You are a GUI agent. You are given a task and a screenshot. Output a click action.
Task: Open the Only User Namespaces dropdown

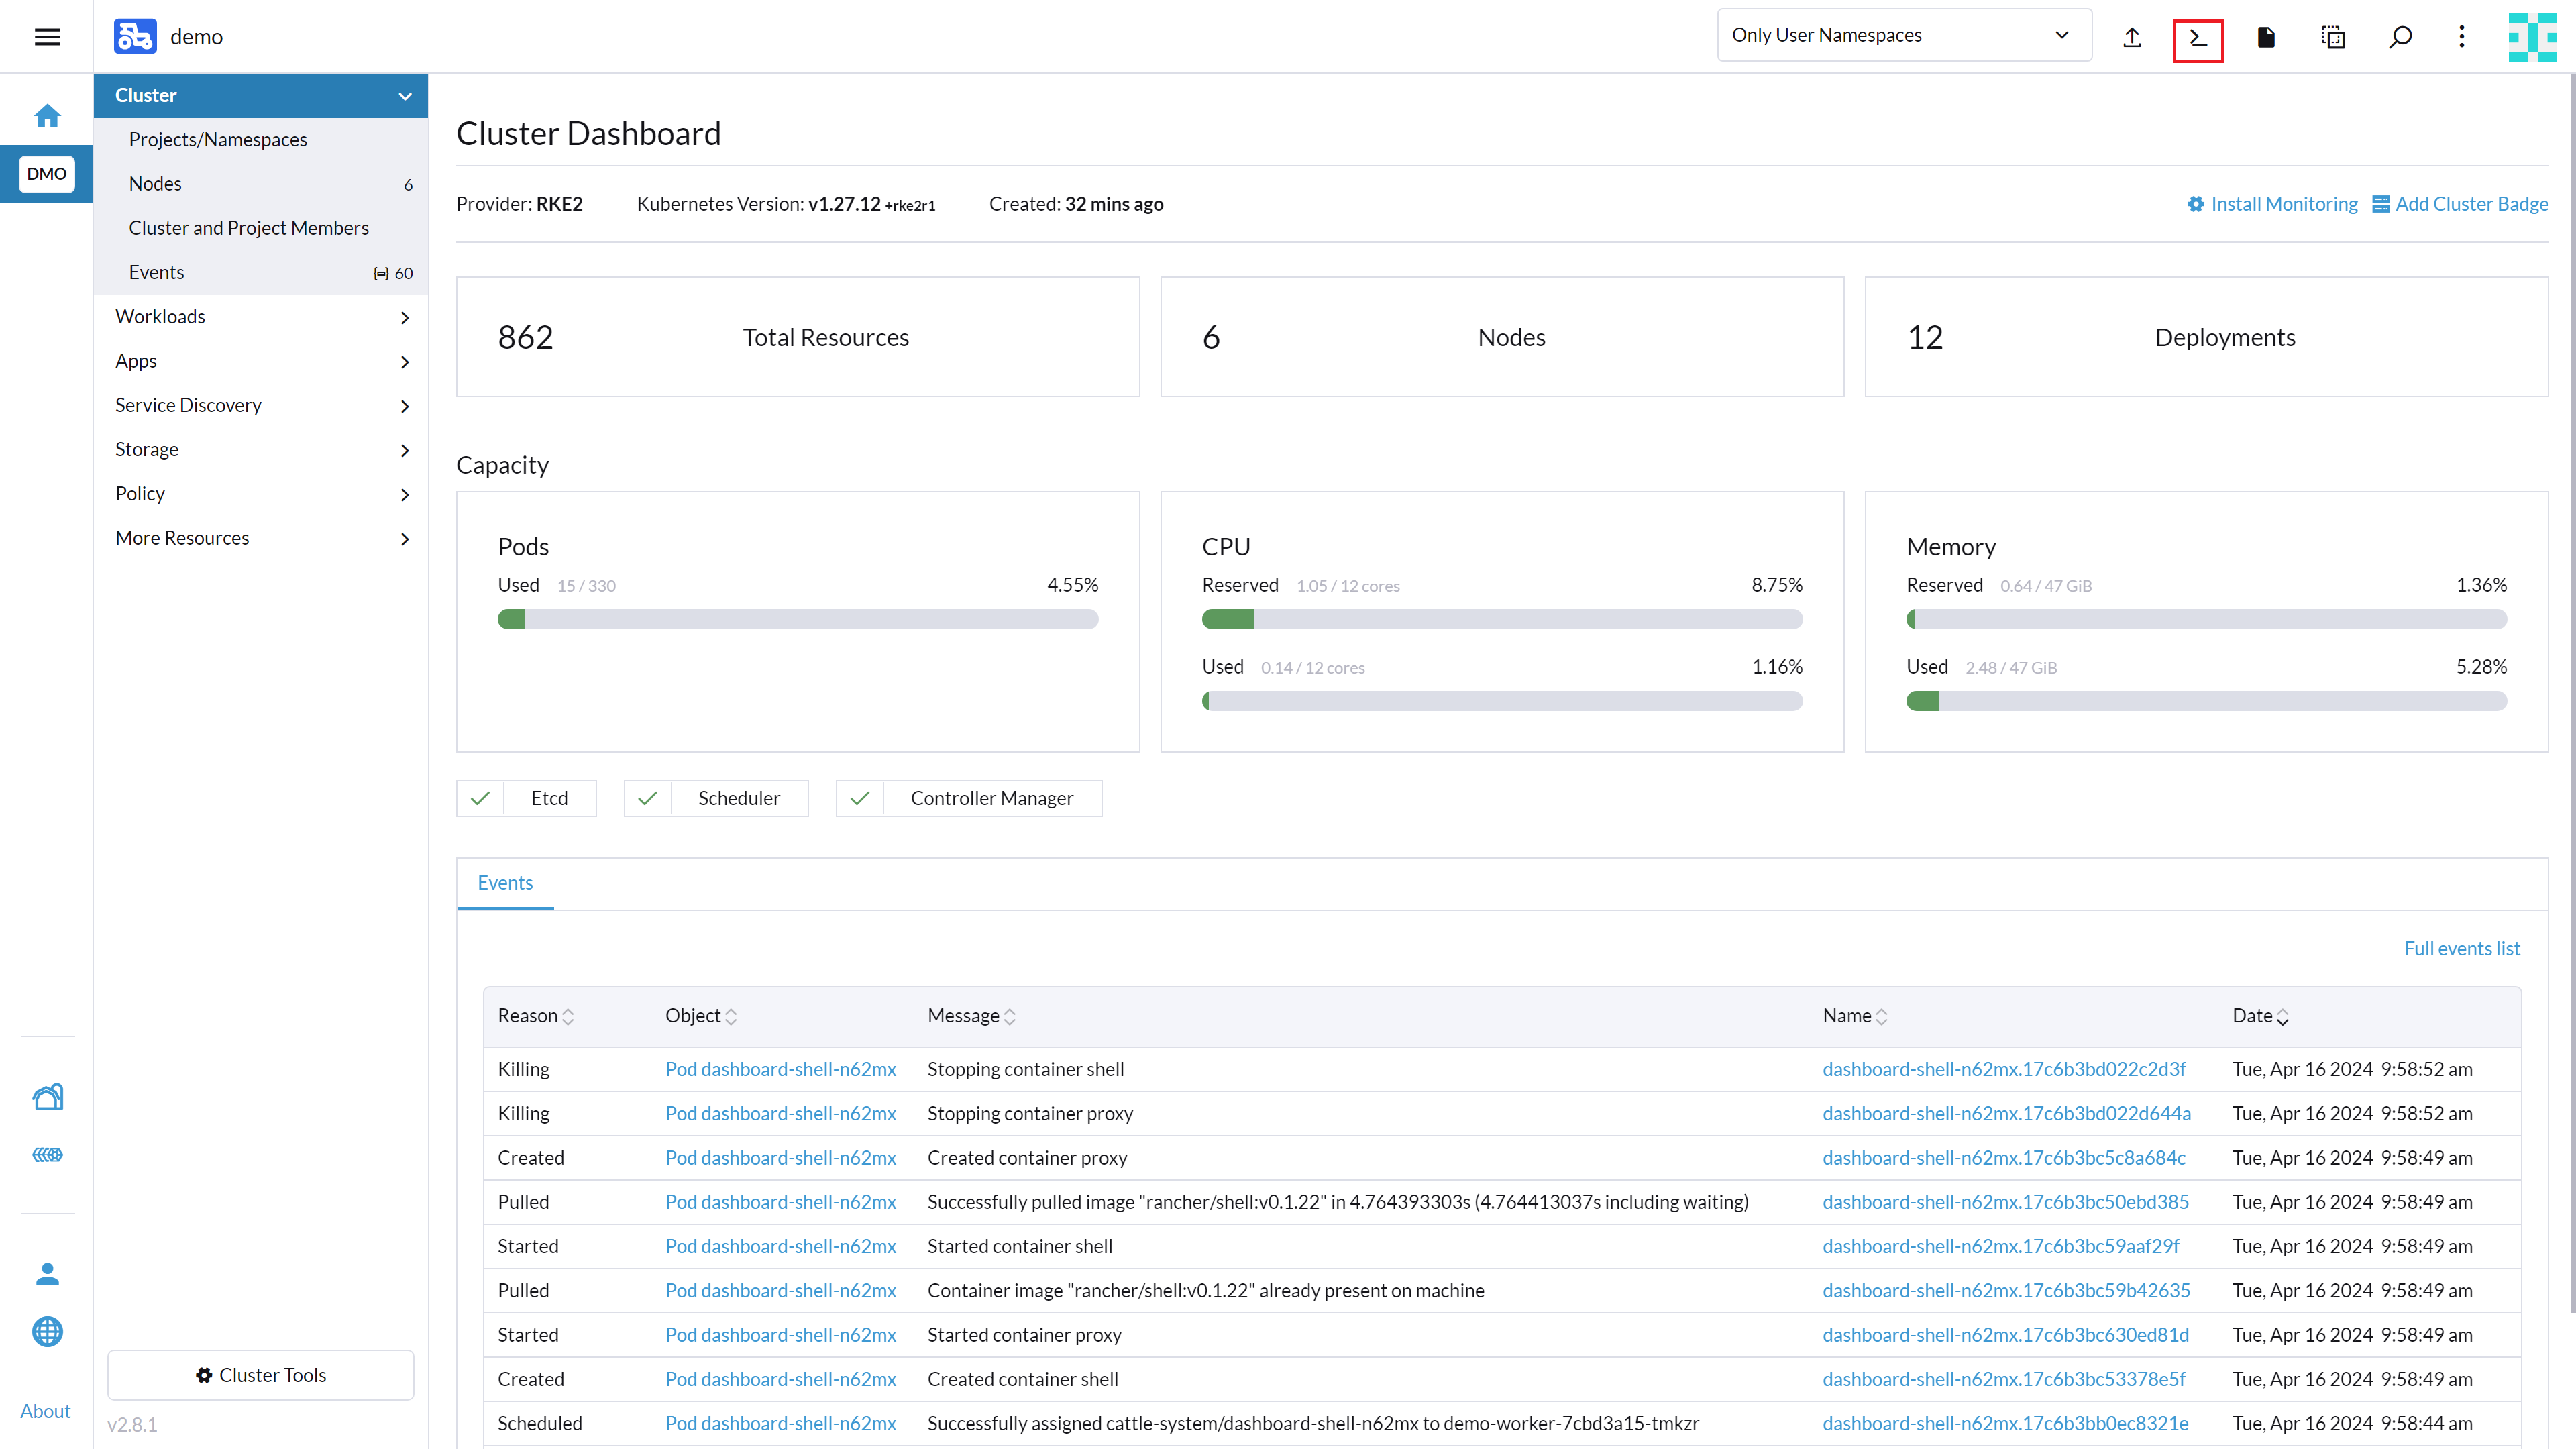[x=1903, y=36]
